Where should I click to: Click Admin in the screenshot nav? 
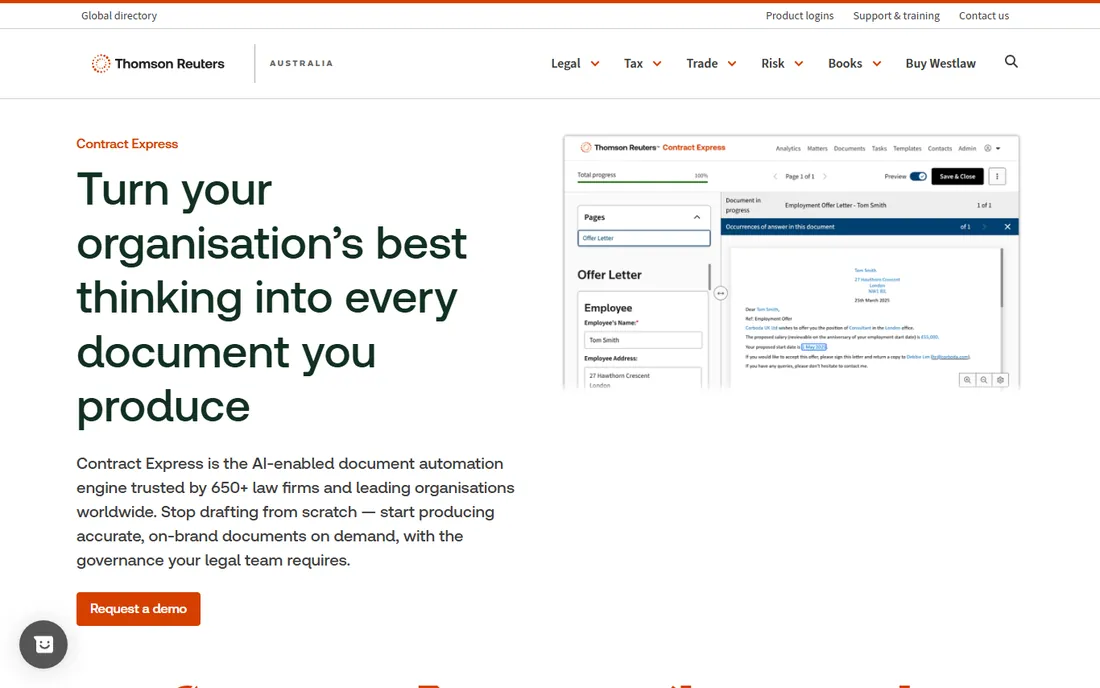pos(967,149)
